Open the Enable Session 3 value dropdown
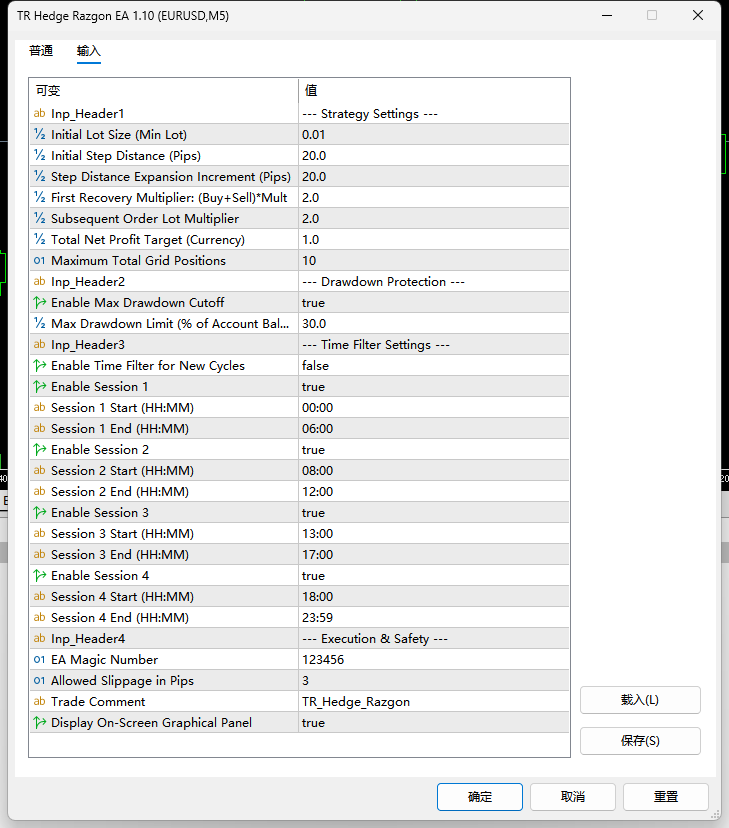729x828 pixels. click(433, 513)
